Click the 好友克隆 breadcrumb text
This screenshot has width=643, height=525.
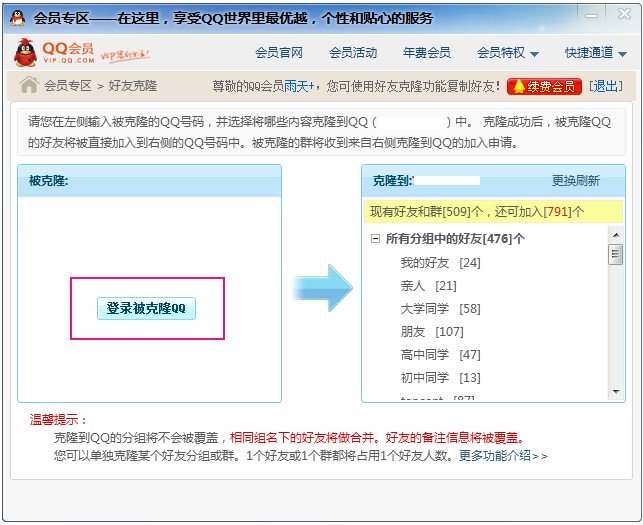click(133, 86)
